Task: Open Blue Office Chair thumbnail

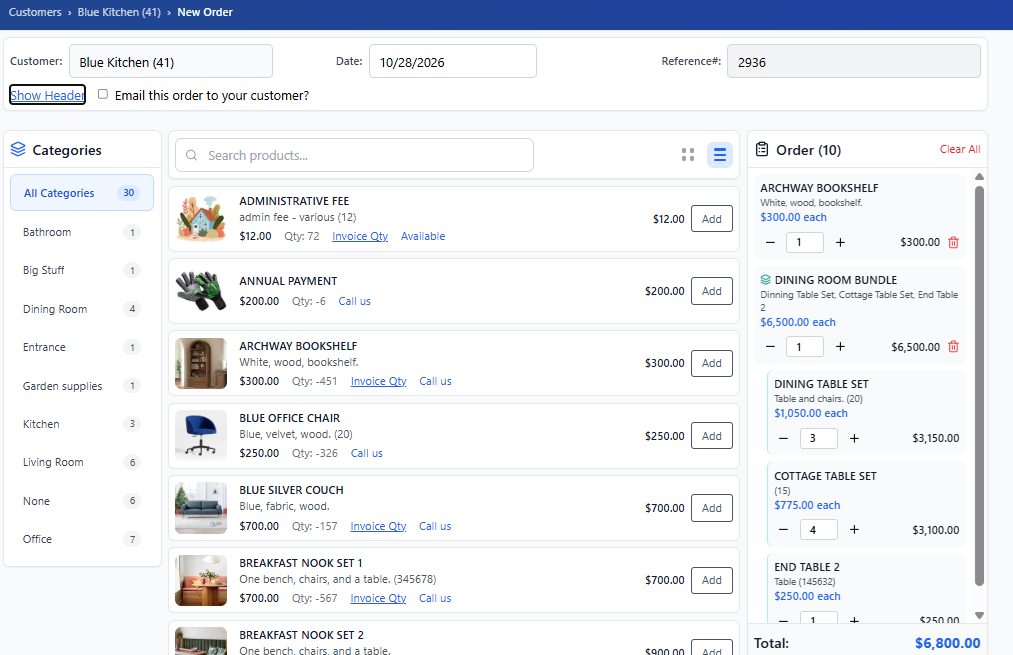Action: (201, 435)
